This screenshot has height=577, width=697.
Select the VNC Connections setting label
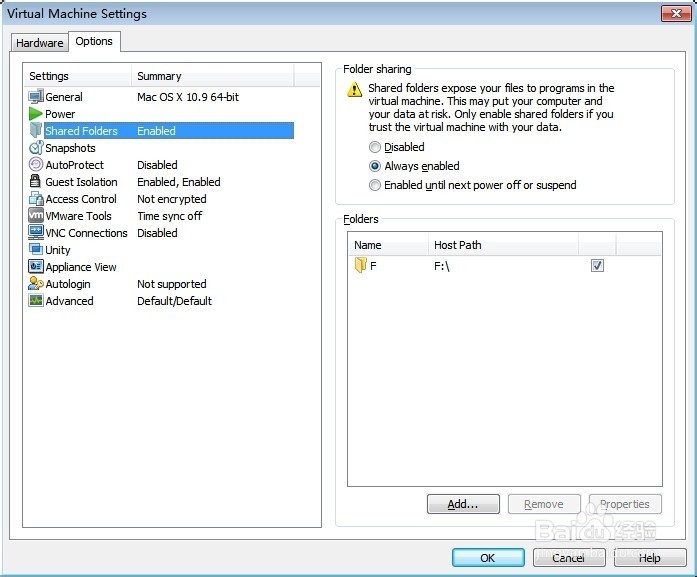[x=86, y=233]
